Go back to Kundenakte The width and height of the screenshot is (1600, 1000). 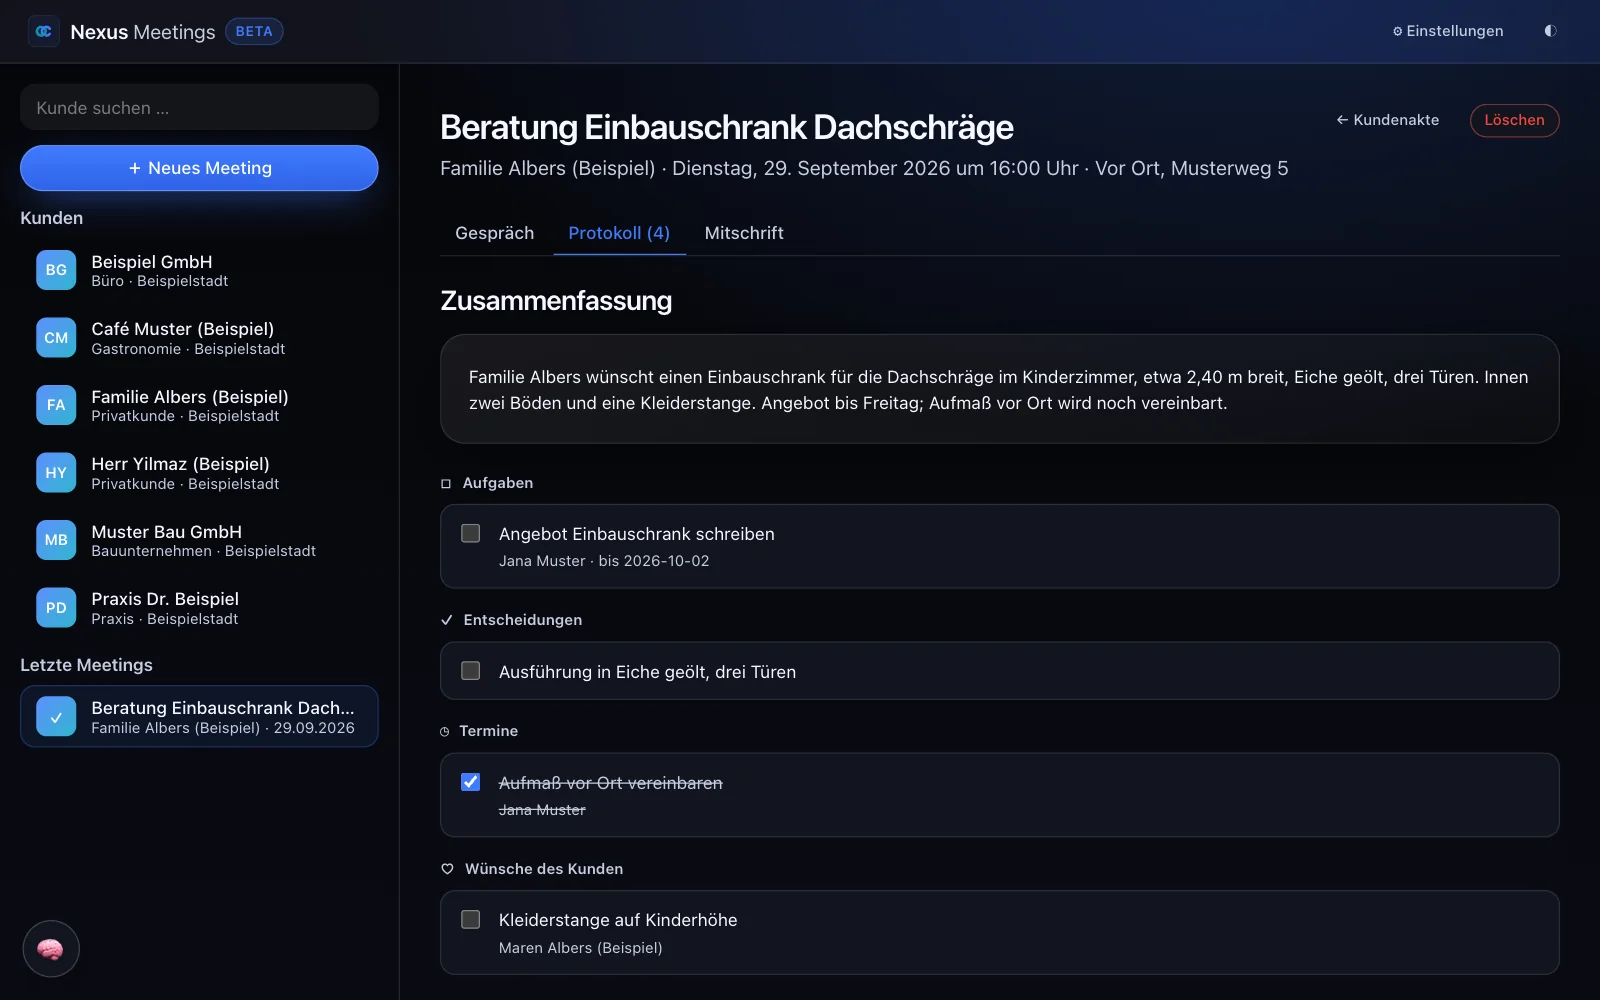(x=1388, y=120)
